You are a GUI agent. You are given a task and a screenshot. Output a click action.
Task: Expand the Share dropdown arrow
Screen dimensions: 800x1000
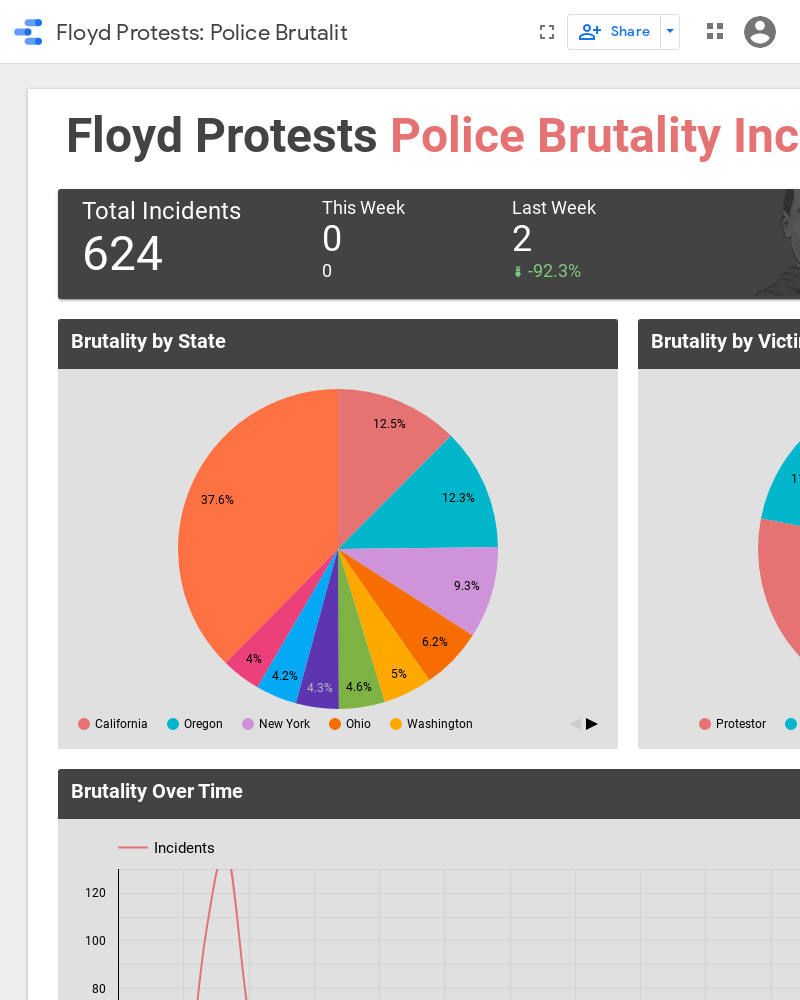pyautogui.click(x=670, y=32)
